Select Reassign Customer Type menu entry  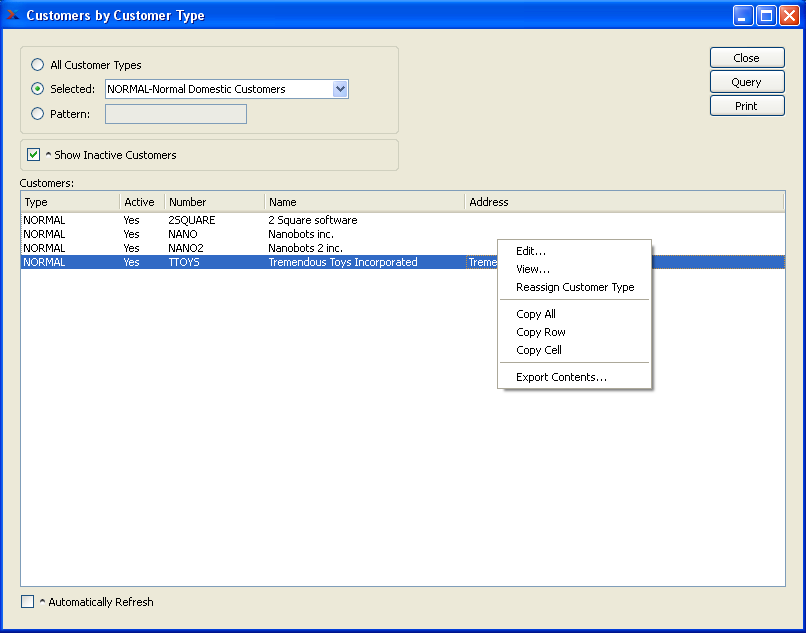pos(574,287)
